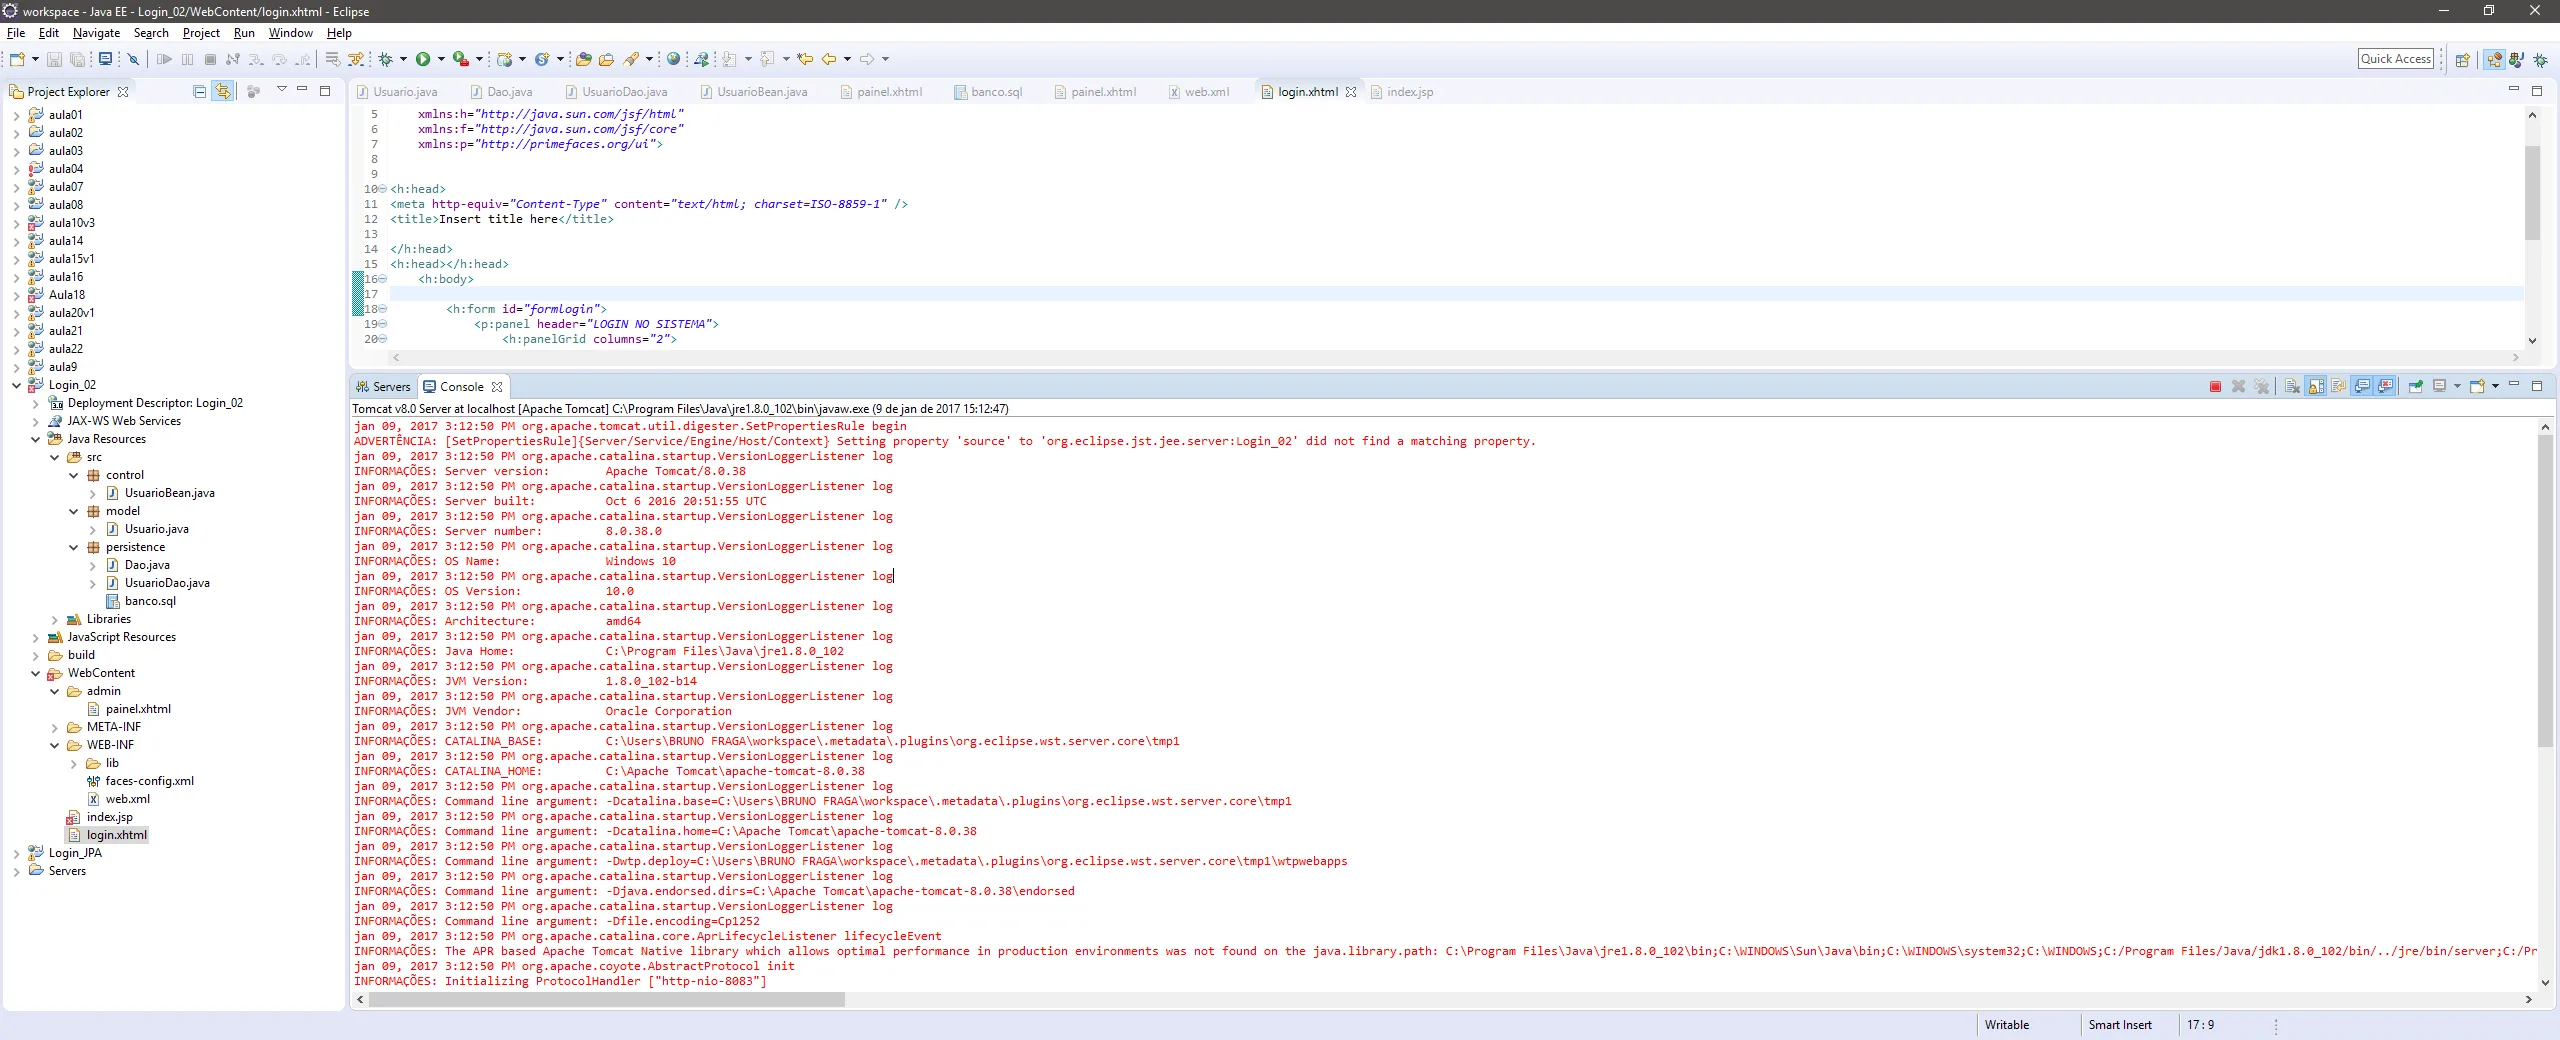This screenshot has height=1040, width=2560.
Task: Click the green Run button in toolbar
Action: (x=423, y=59)
